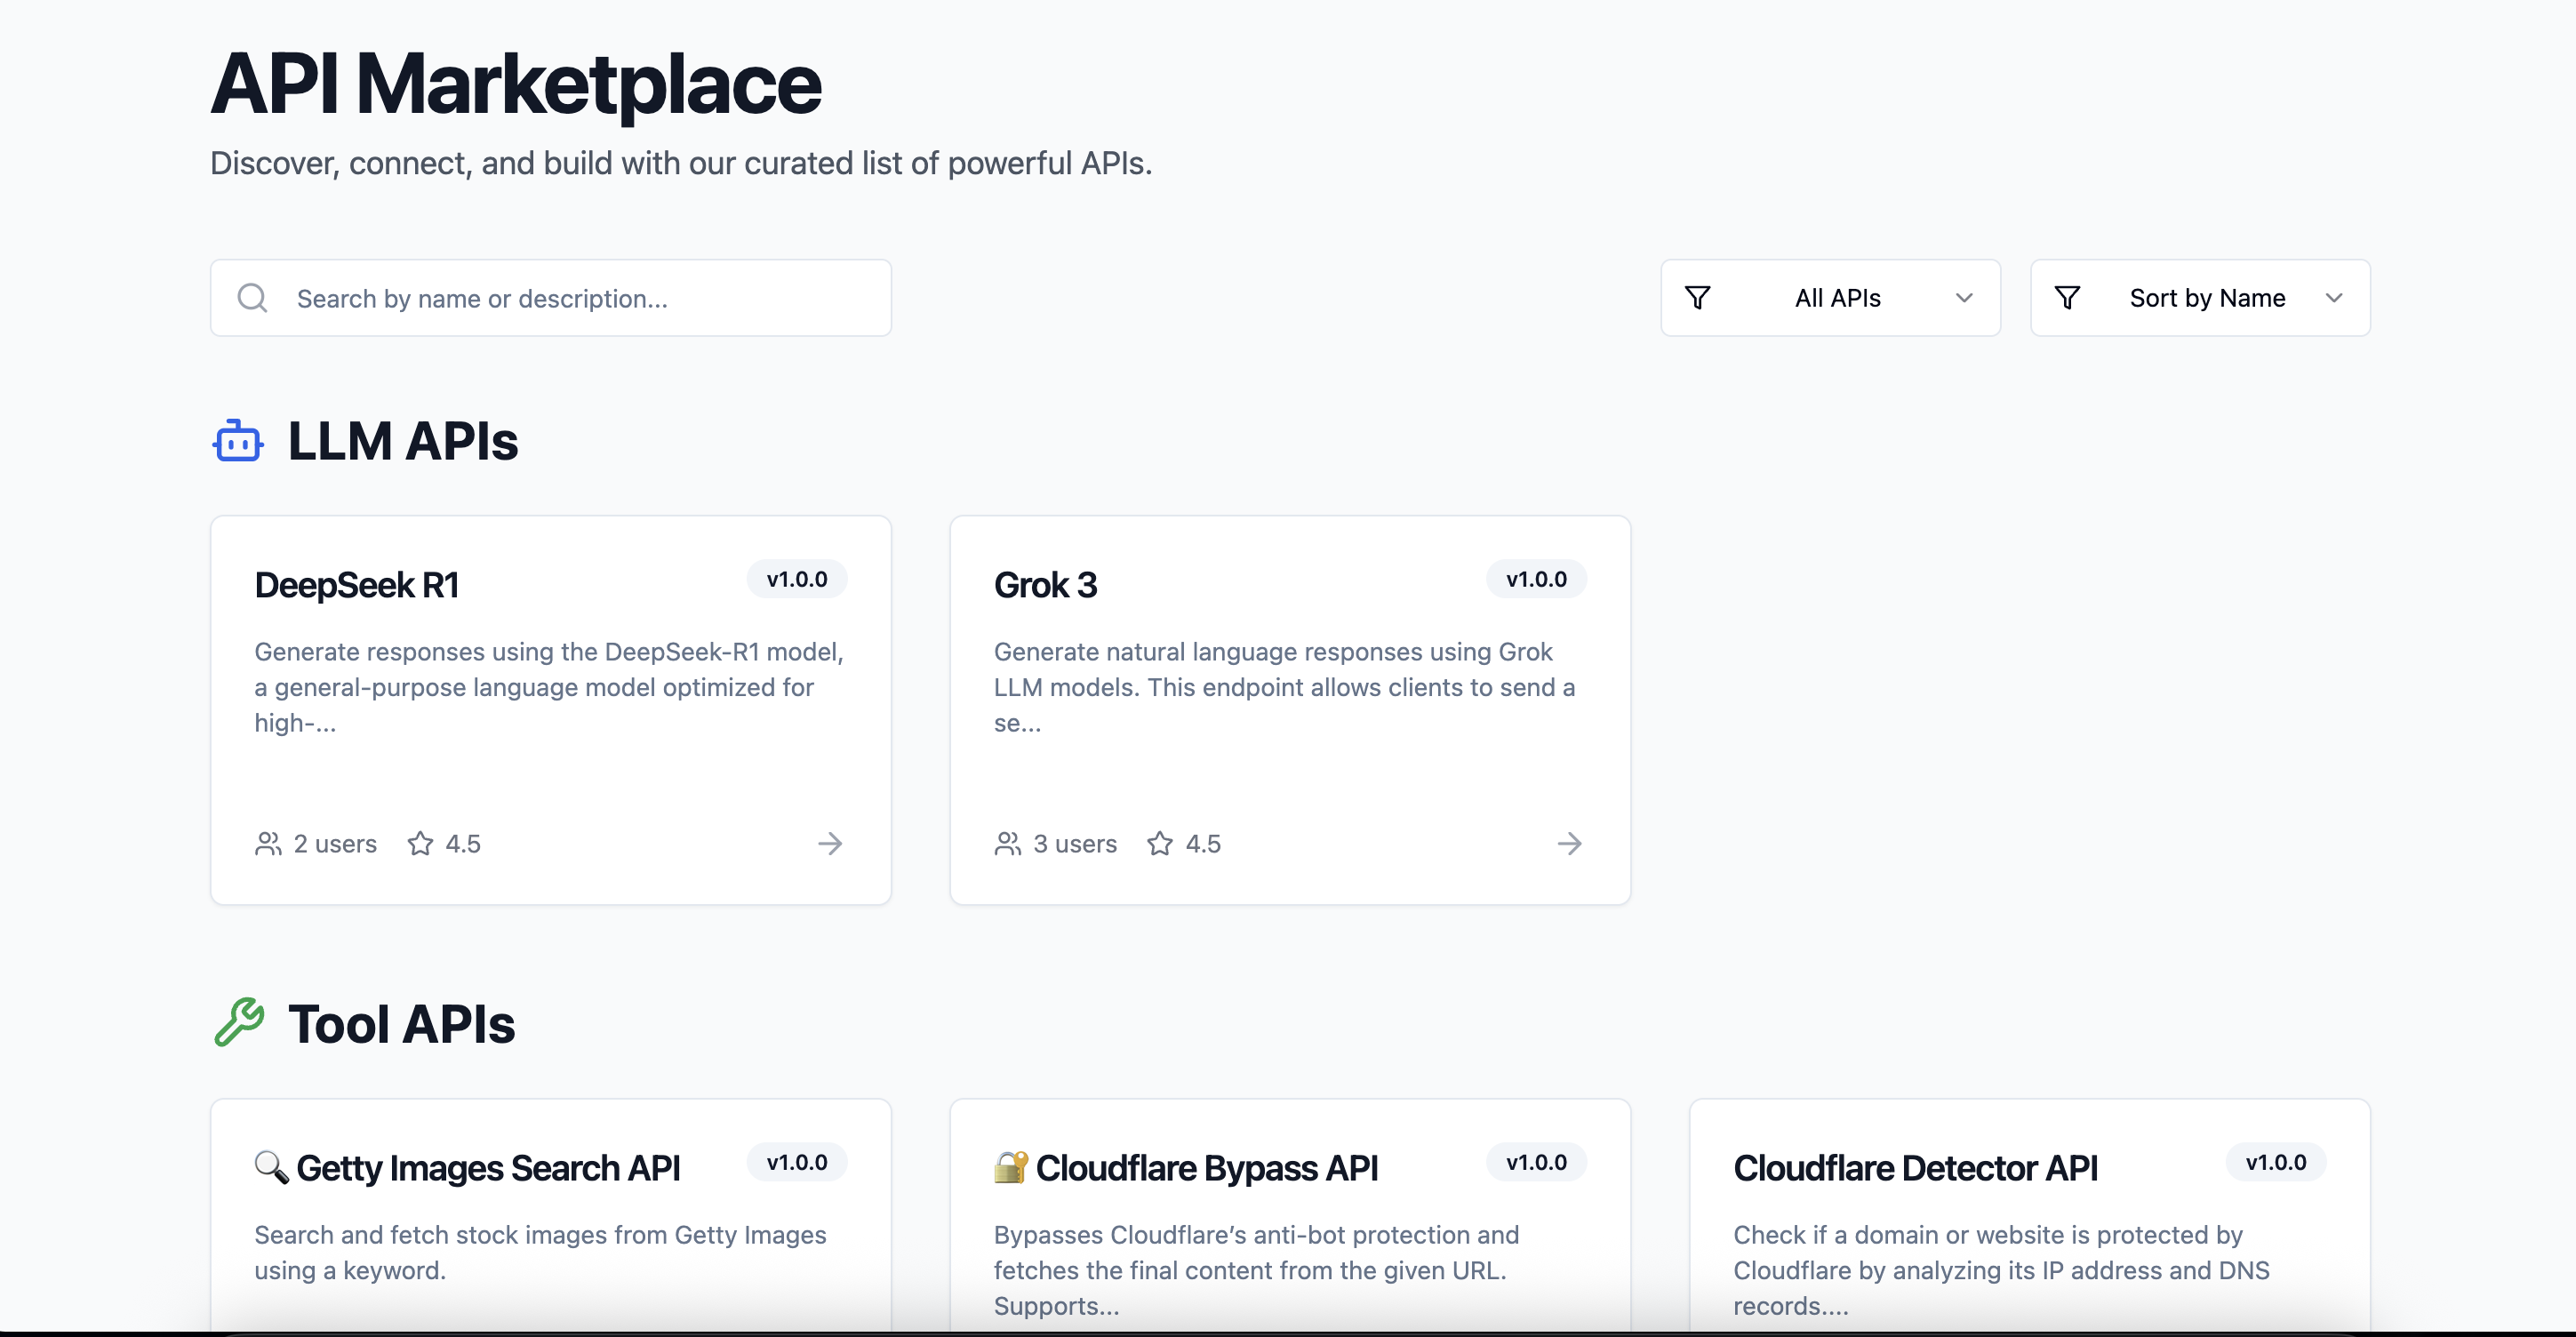Open the Grok 3 card title
Image resolution: width=2576 pixels, height=1337 pixels.
(x=1045, y=585)
